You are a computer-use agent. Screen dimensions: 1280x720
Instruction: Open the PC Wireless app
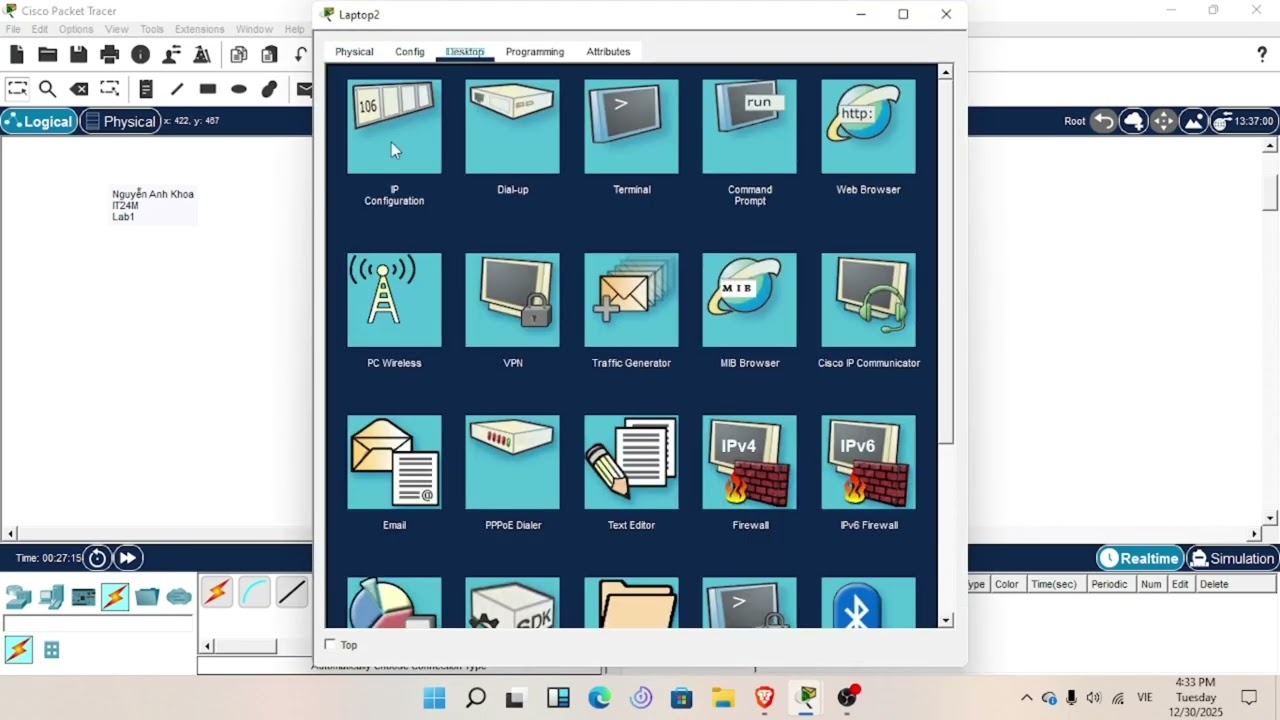pyautogui.click(x=394, y=300)
